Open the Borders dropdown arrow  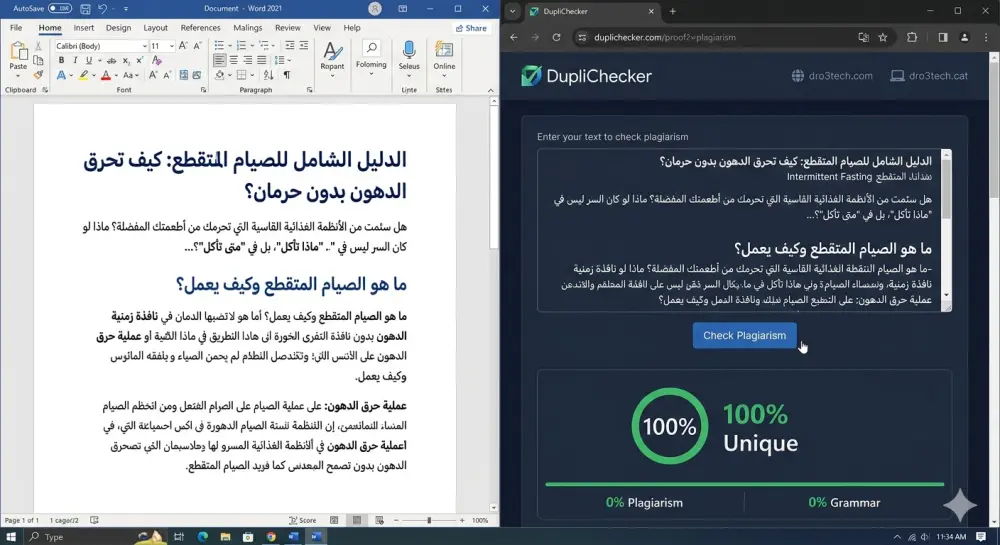click(252, 76)
